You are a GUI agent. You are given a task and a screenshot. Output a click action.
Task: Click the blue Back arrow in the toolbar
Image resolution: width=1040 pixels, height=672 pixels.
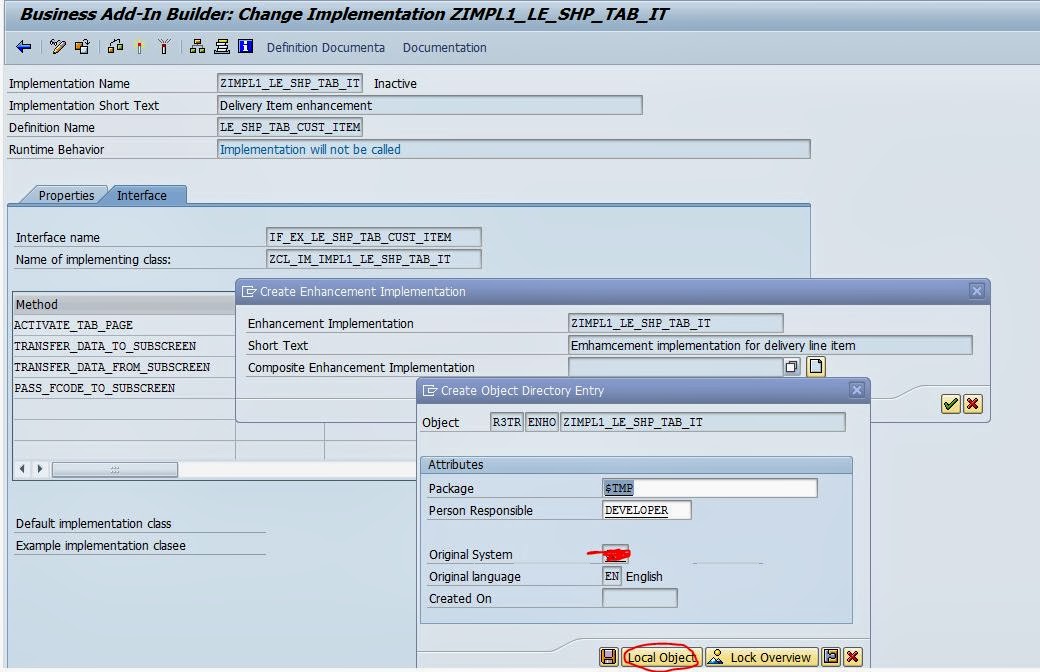(x=24, y=46)
